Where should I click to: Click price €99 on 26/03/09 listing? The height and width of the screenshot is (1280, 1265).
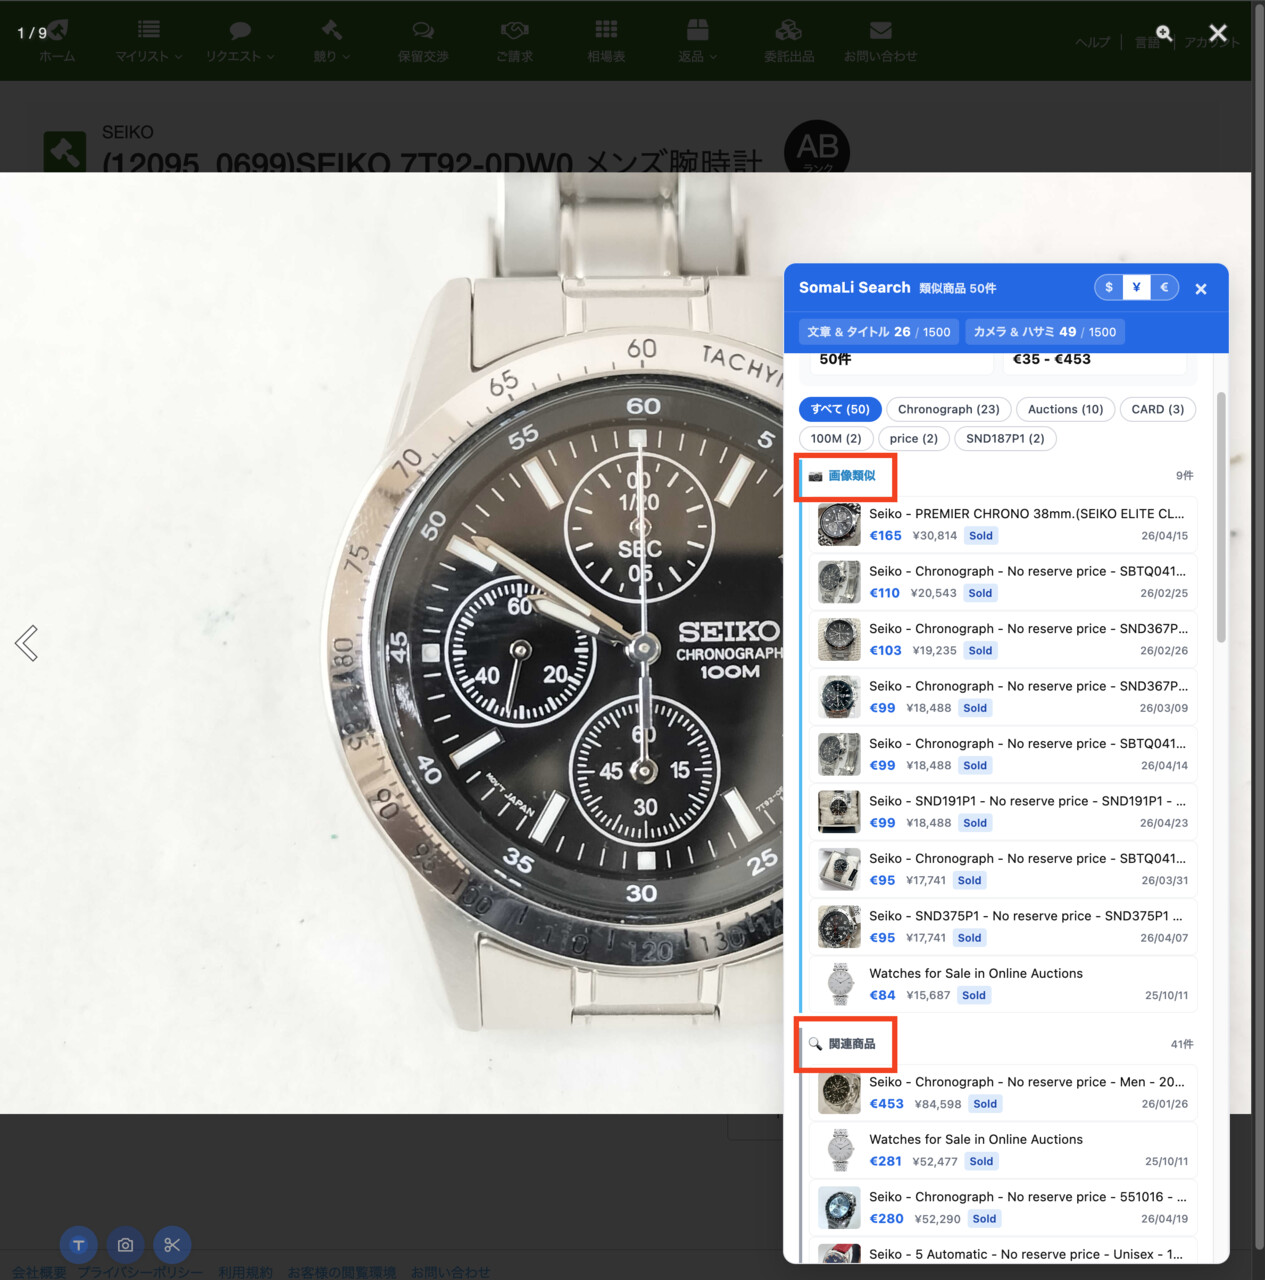coord(882,708)
